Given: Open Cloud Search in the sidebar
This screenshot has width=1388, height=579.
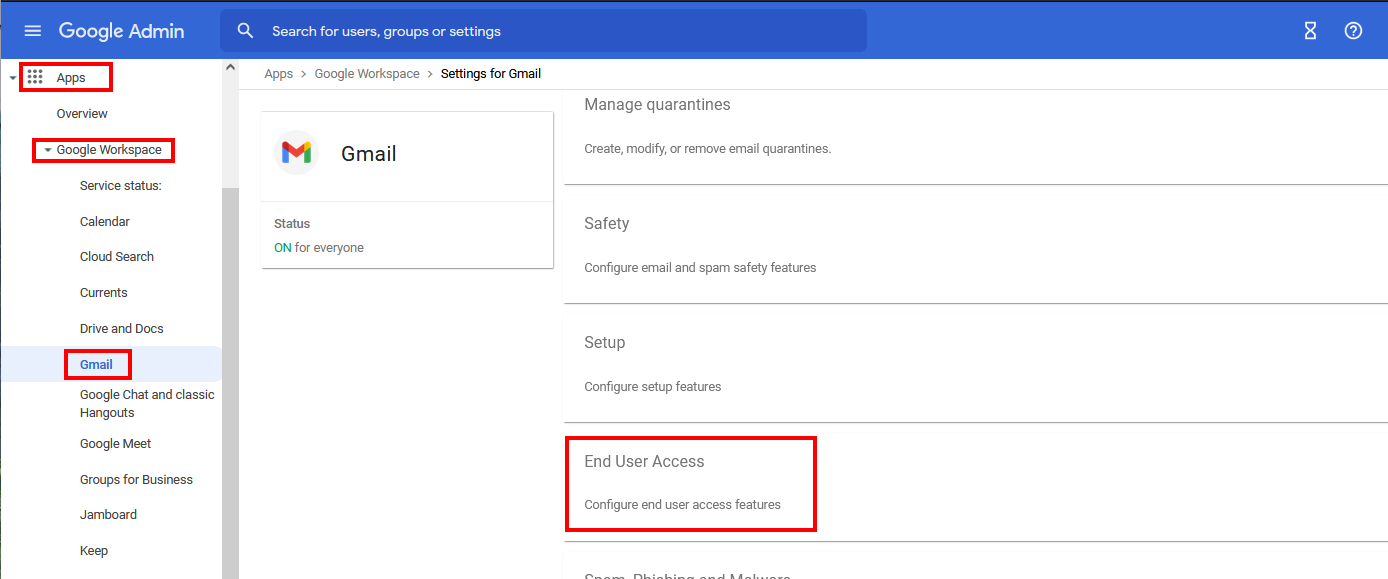Looking at the screenshot, I should tap(117, 257).
